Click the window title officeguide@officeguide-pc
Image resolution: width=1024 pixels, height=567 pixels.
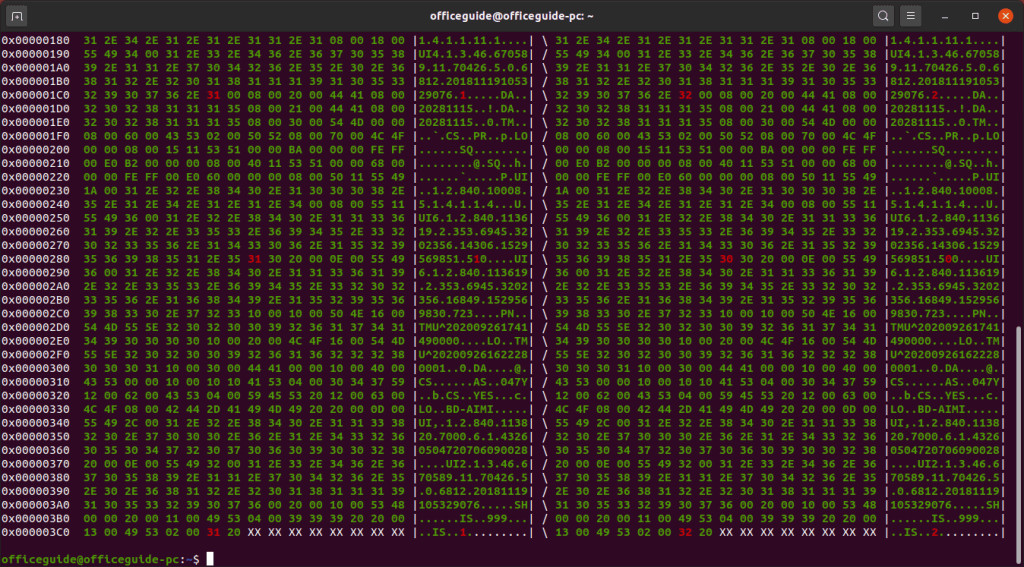point(511,16)
